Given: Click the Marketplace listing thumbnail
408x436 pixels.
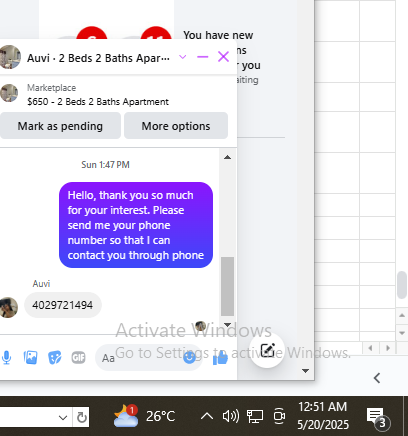Looking at the screenshot, I should [x=9, y=93].
